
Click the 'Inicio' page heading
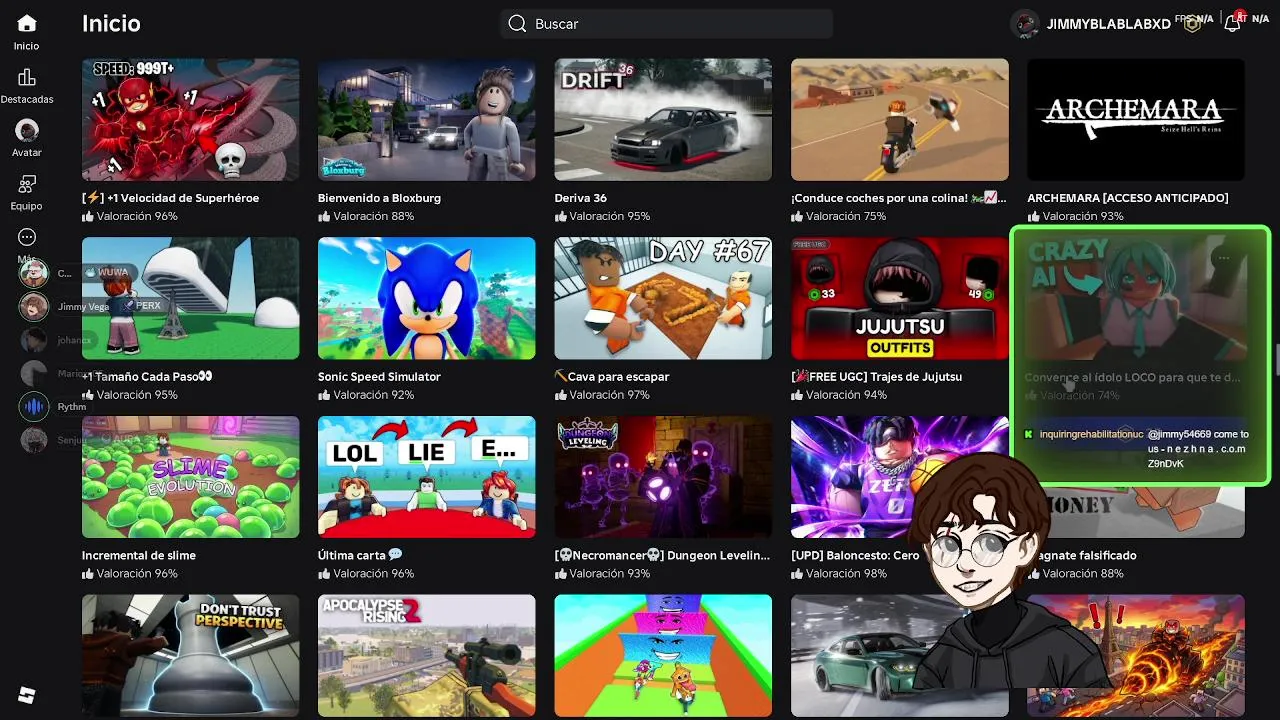(111, 24)
